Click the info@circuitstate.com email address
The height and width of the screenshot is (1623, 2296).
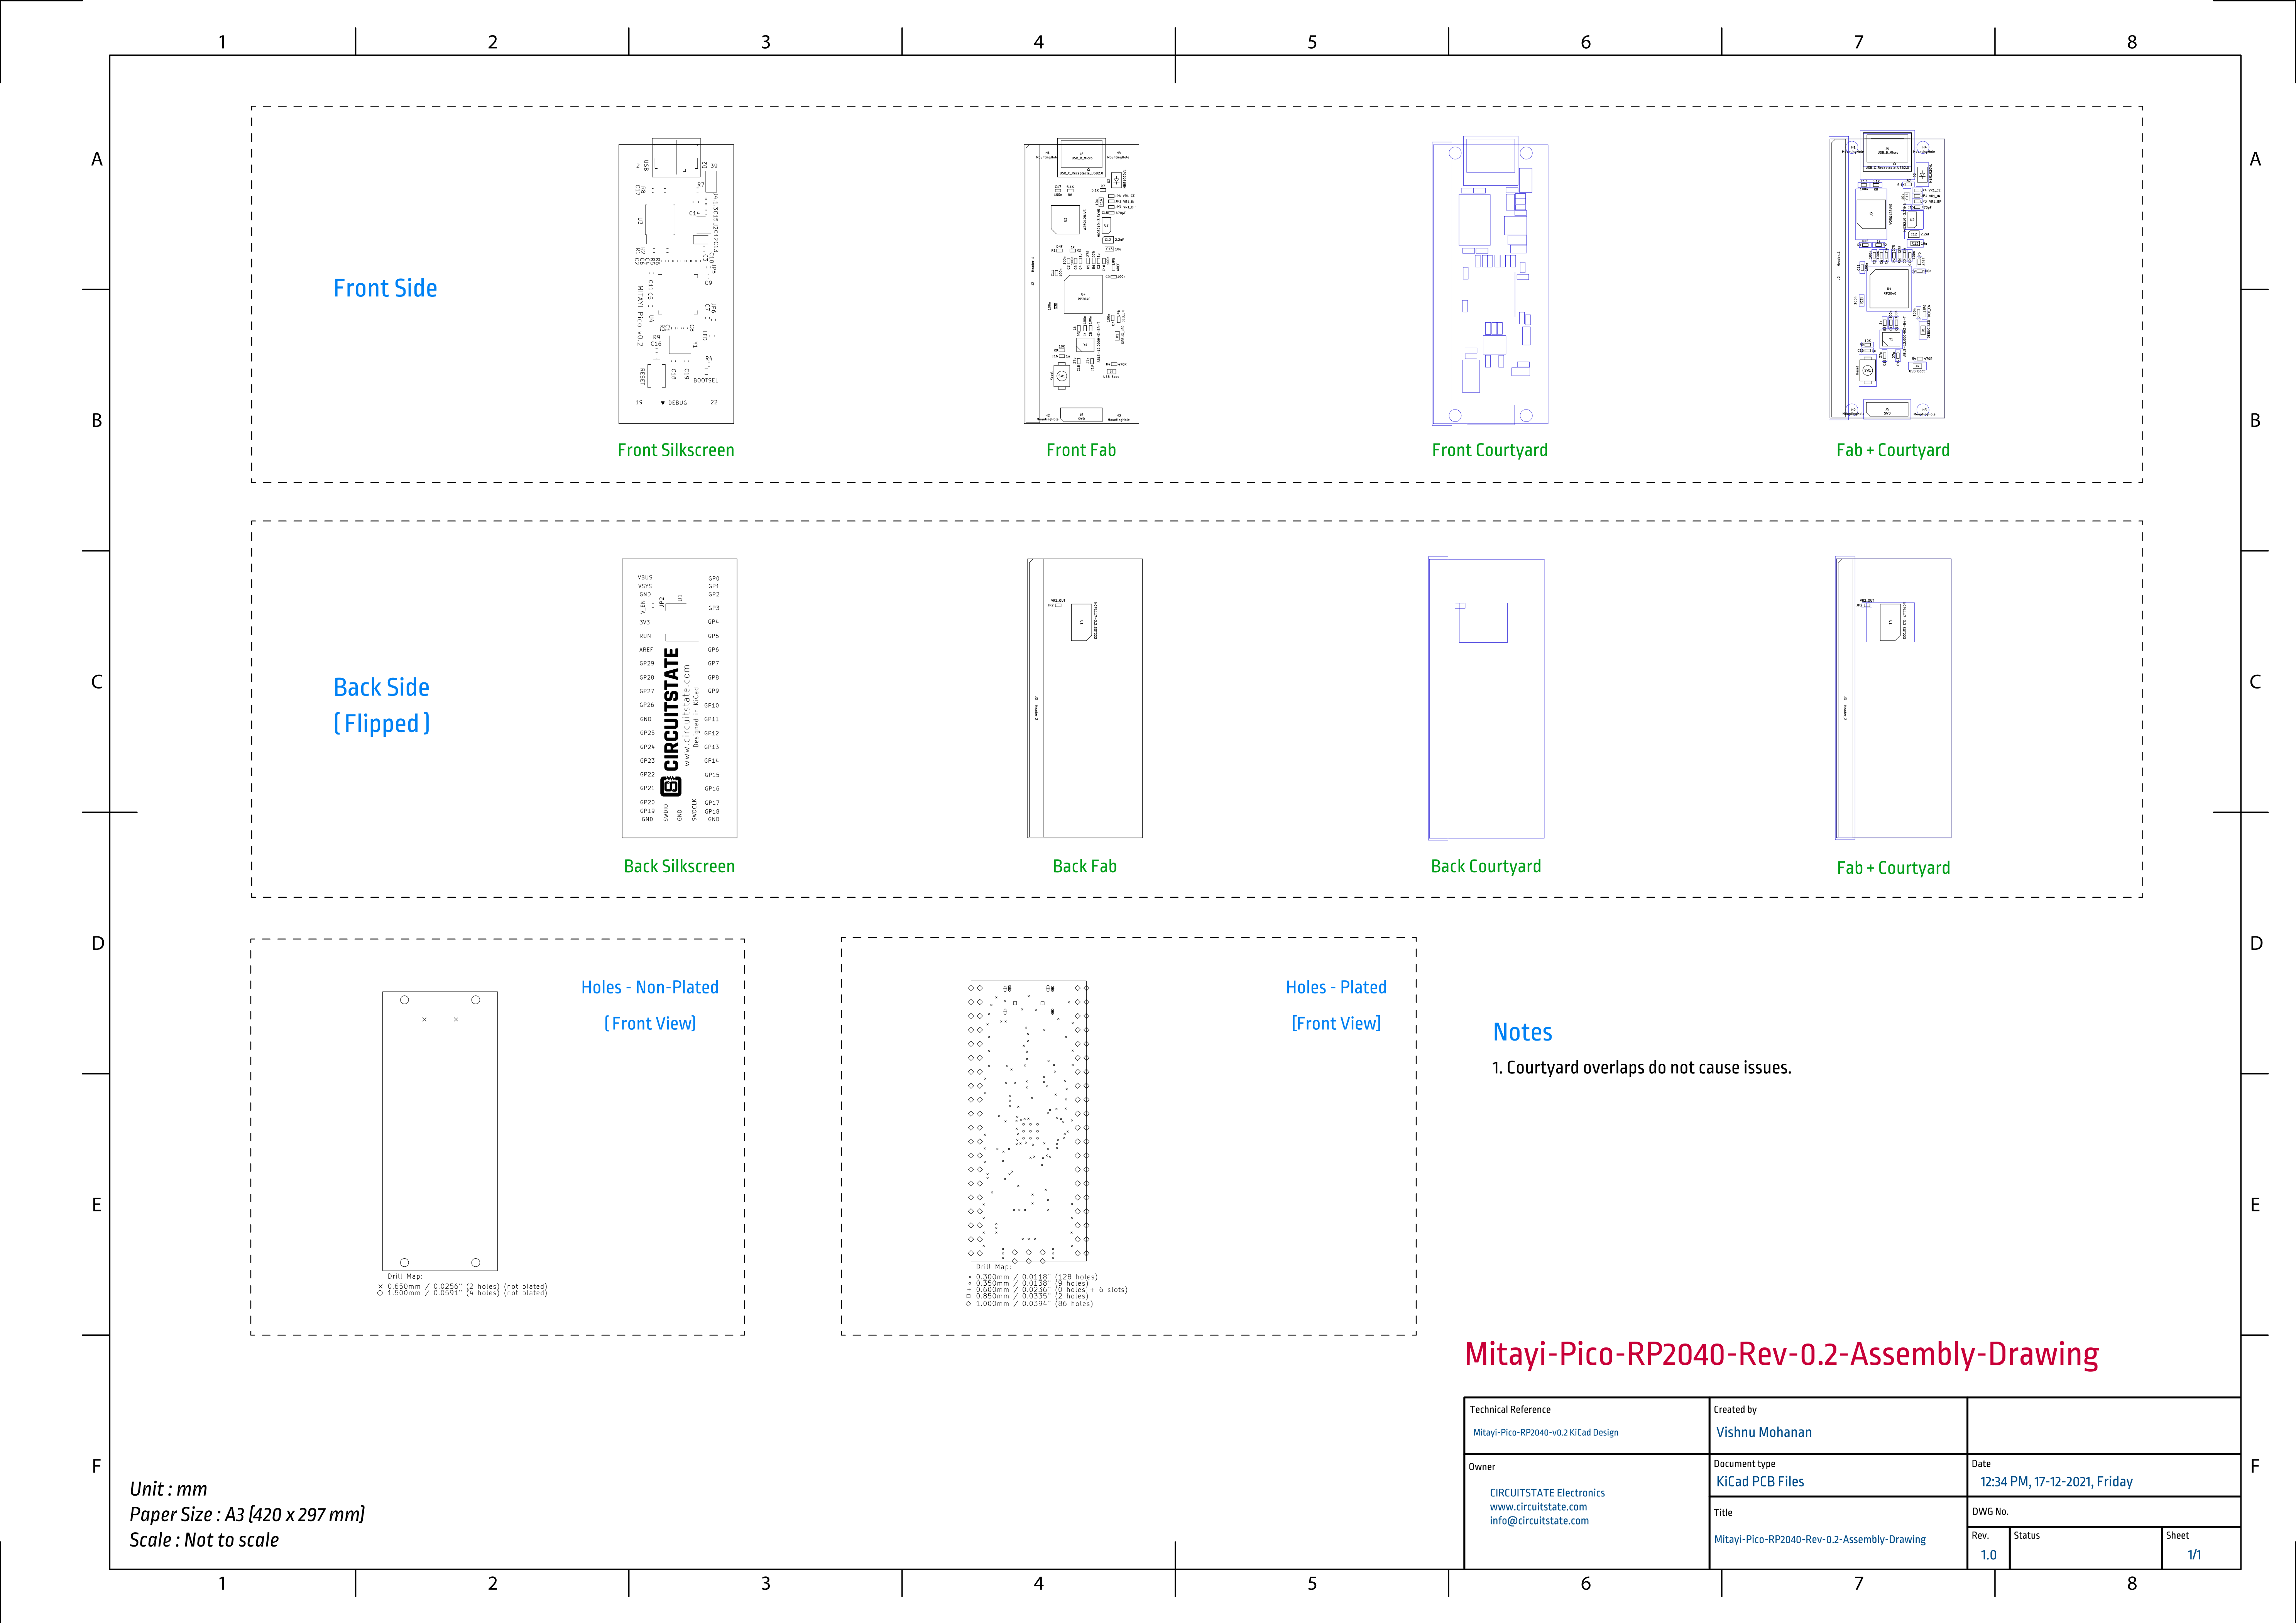click(x=1539, y=1521)
